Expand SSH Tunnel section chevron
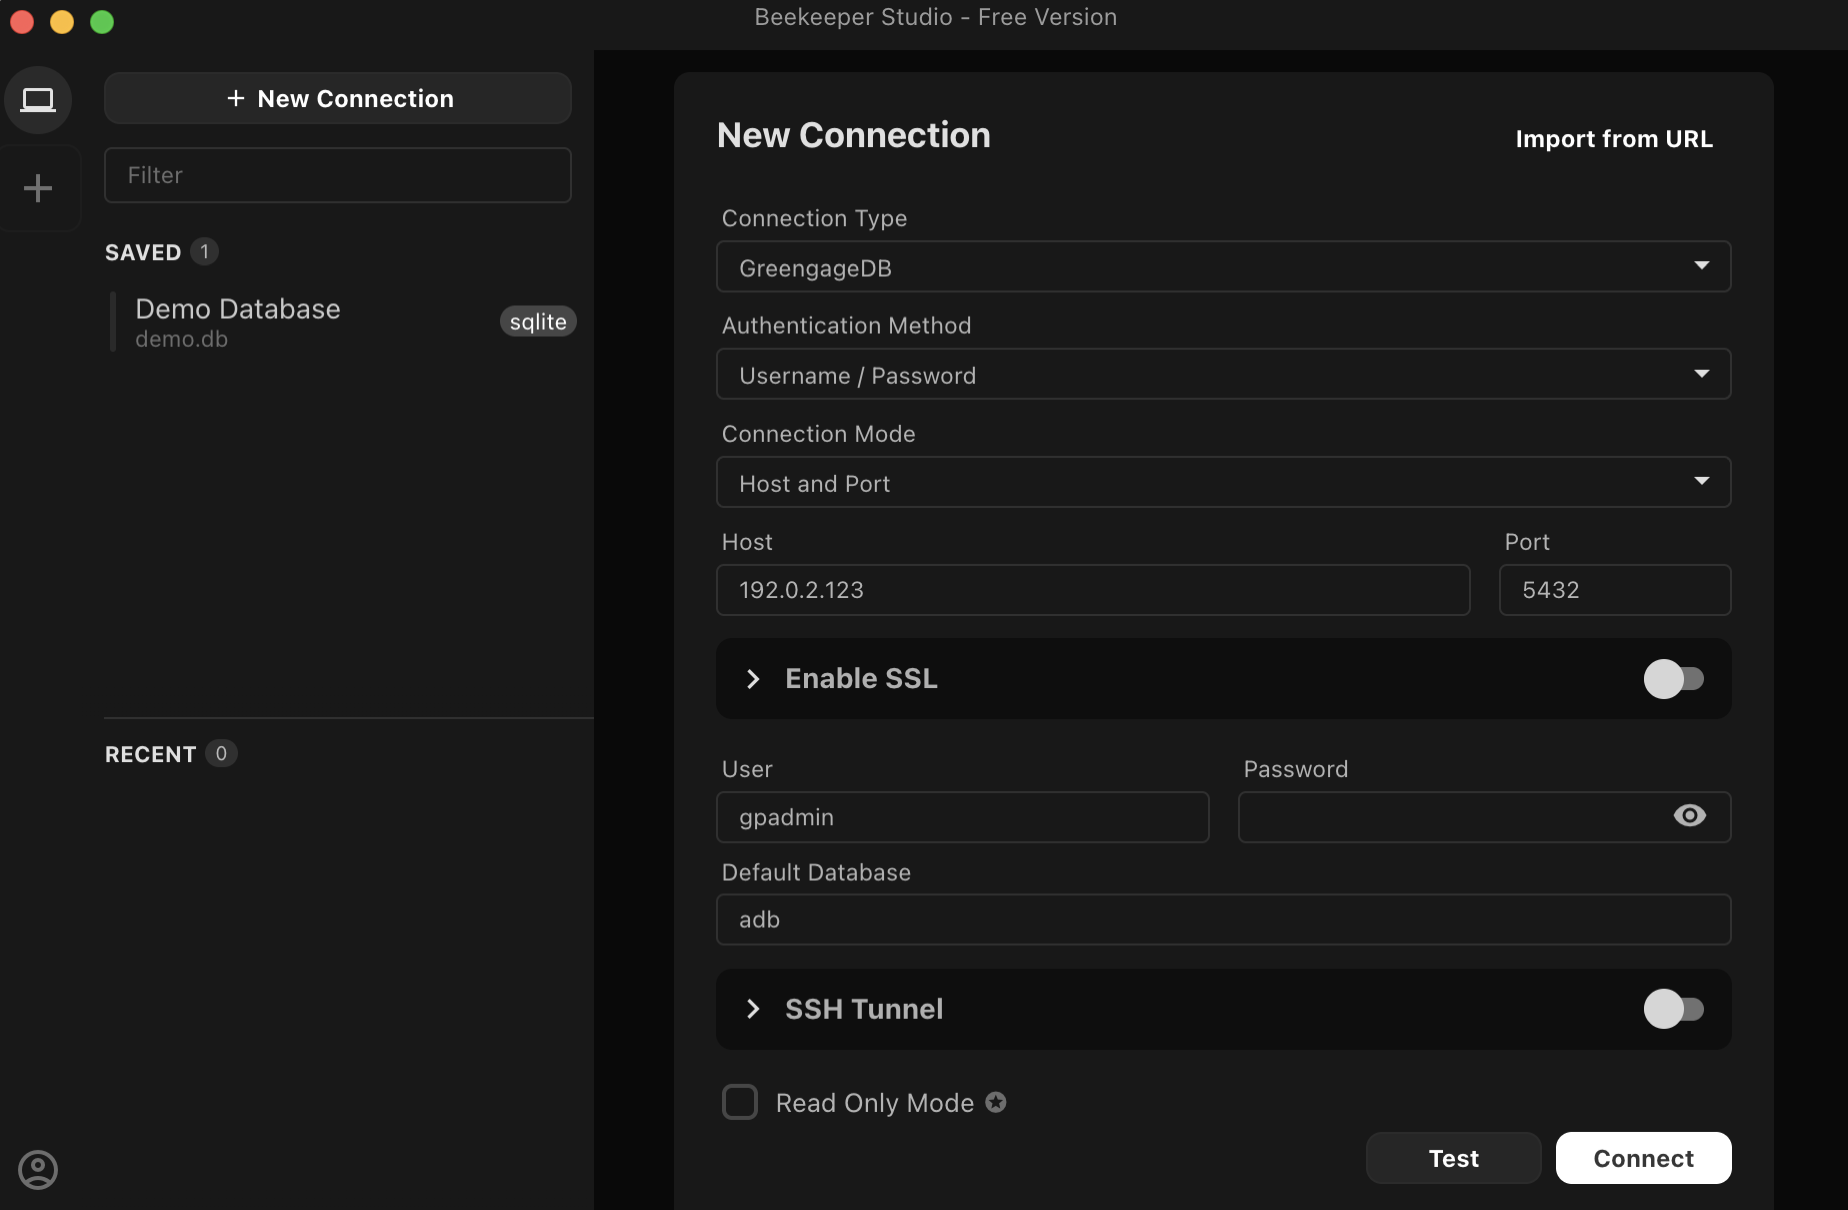The width and height of the screenshot is (1848, 1210). [753, 1009]
